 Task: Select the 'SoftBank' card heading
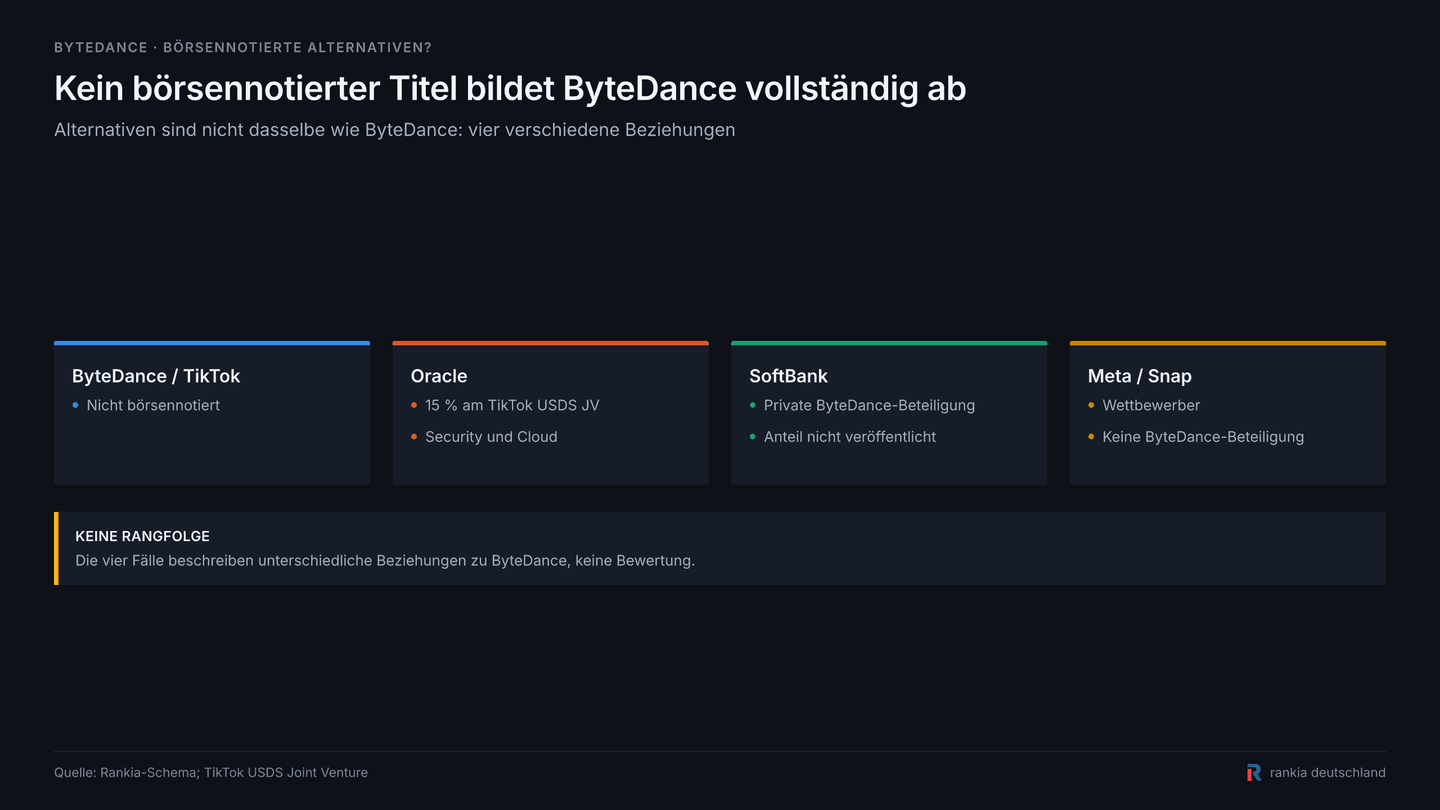pos(788,376)
